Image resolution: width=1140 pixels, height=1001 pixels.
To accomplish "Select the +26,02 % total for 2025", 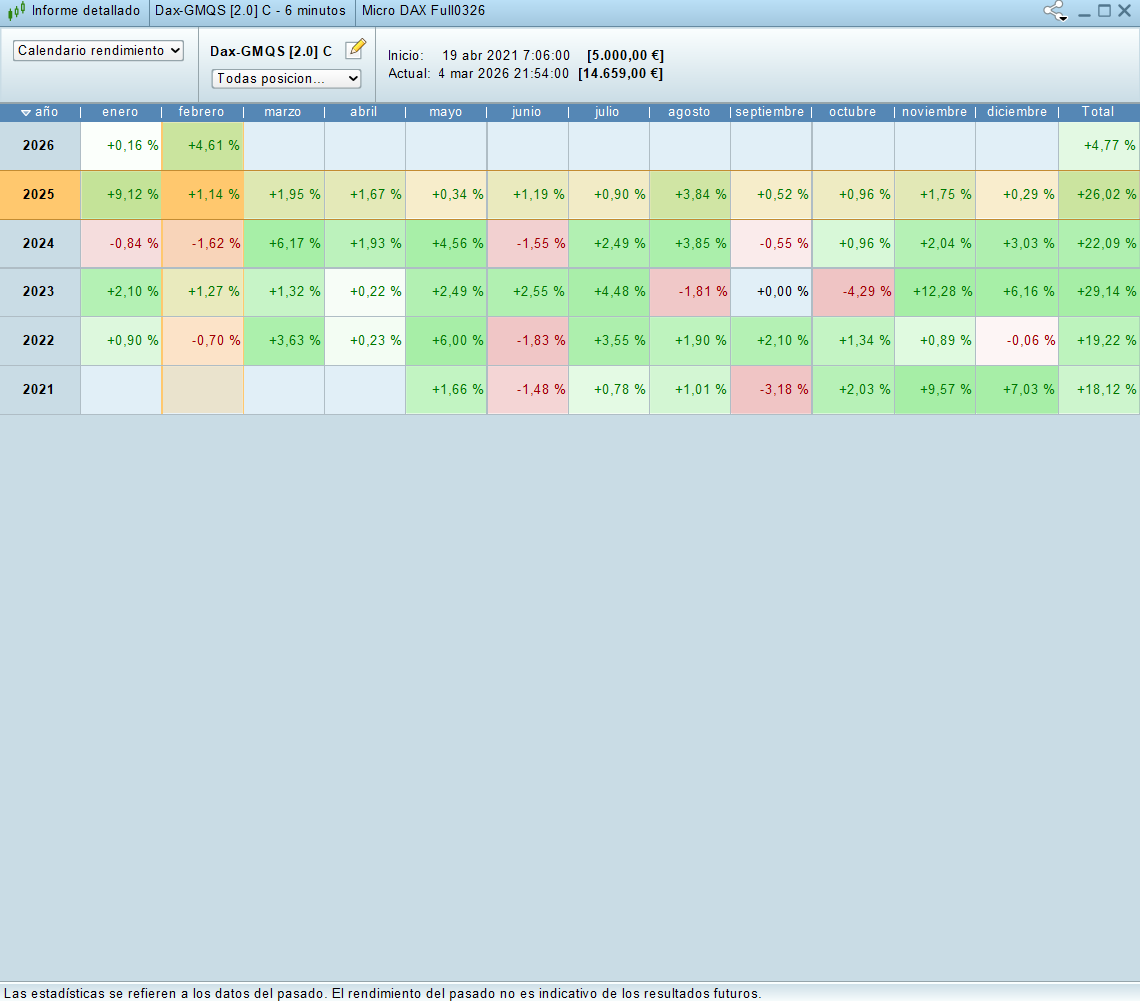I will (x=1098, y=195).
